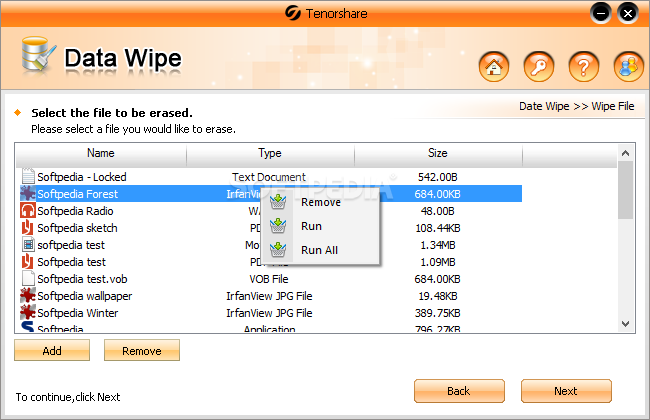The image size is (650, 420).
Task: Proceed with the Next button
Action: point(566,391)
